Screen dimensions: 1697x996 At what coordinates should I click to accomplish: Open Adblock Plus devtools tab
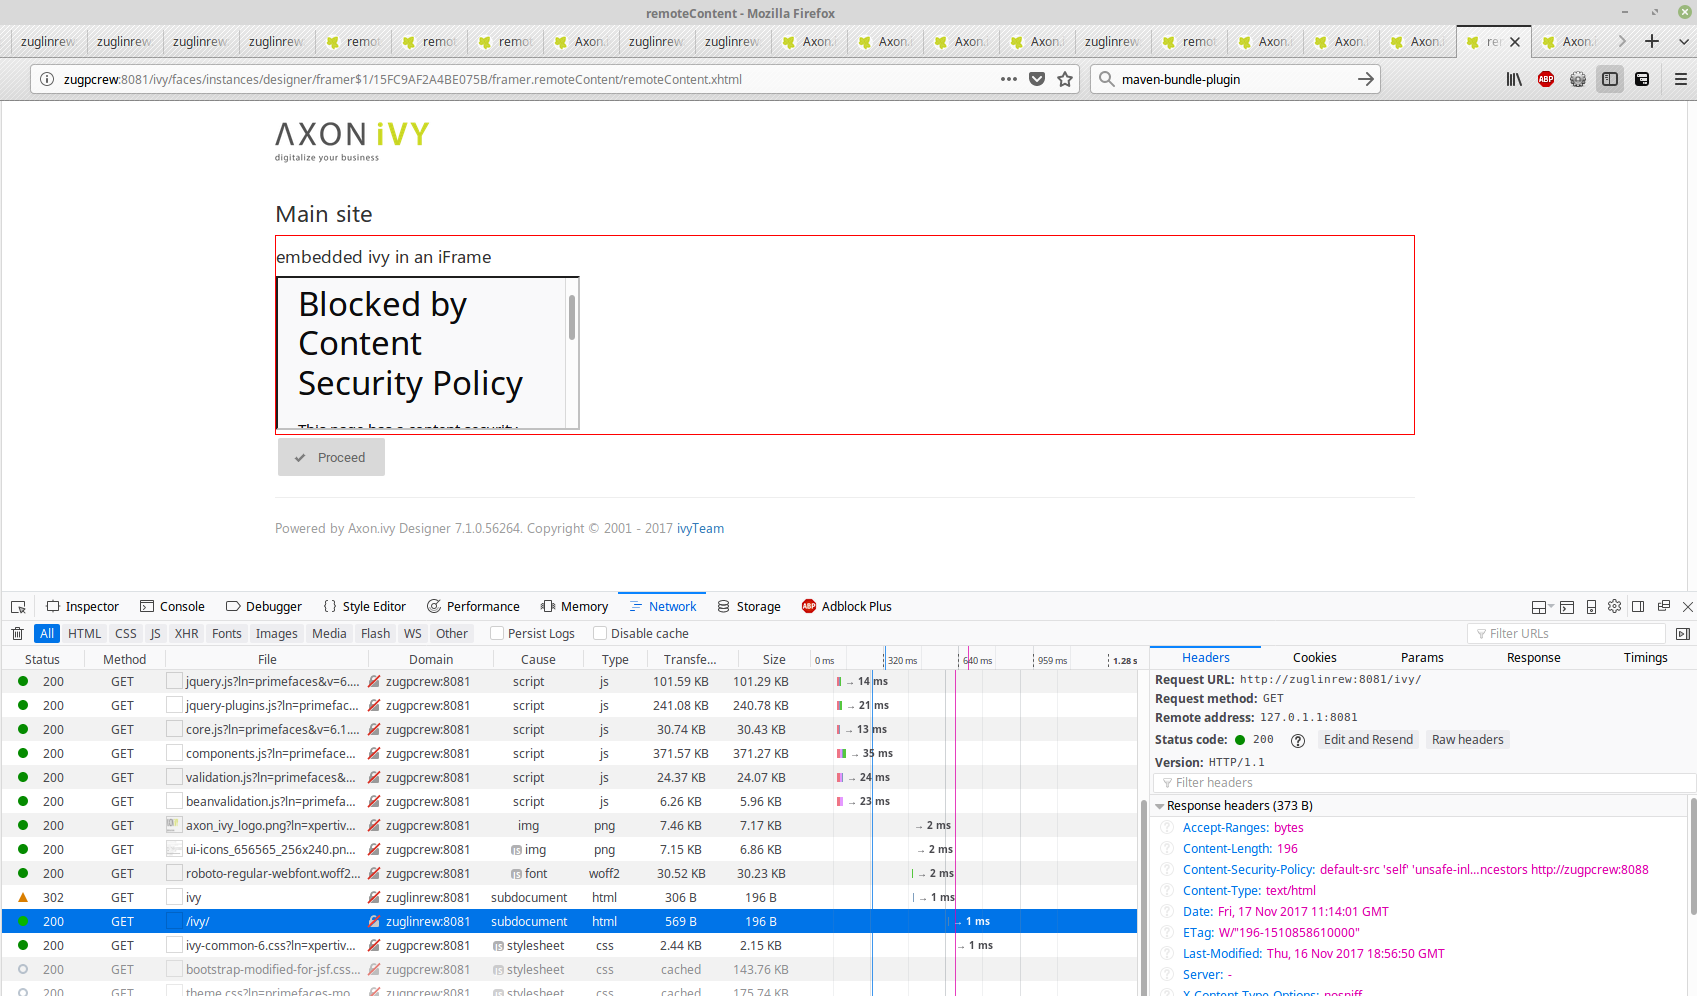847,607
